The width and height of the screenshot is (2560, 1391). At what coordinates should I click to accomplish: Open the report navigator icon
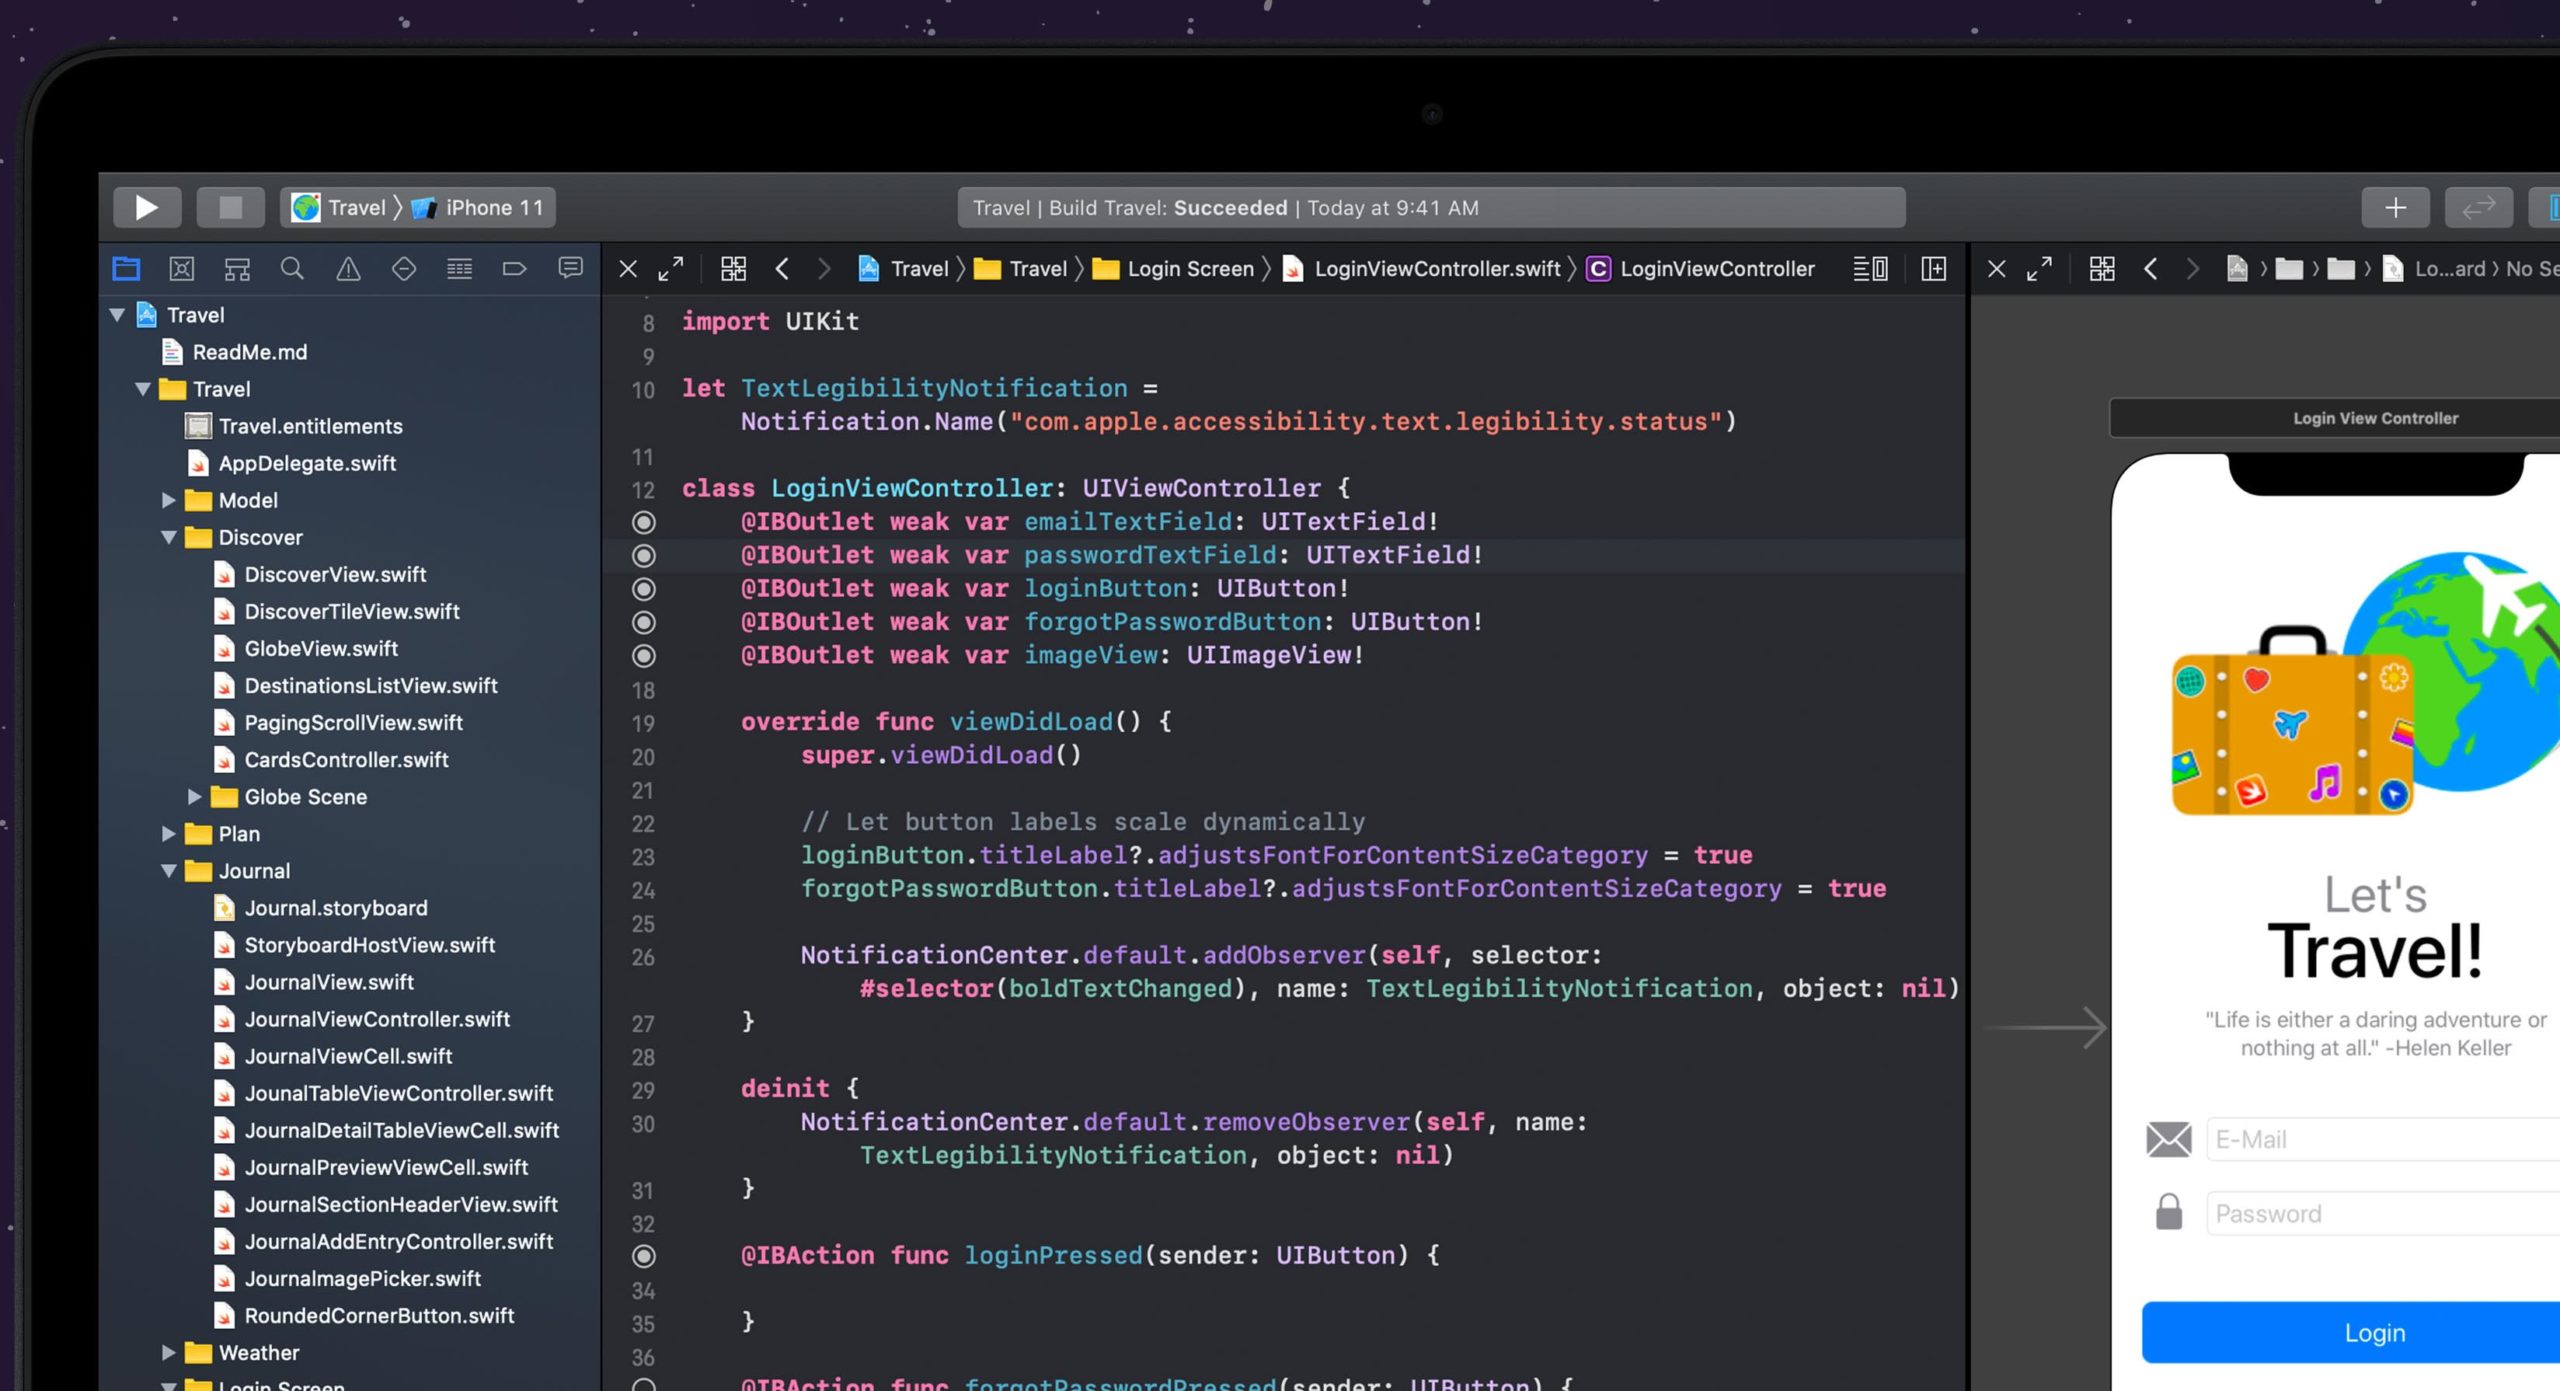tap(570, 268)
